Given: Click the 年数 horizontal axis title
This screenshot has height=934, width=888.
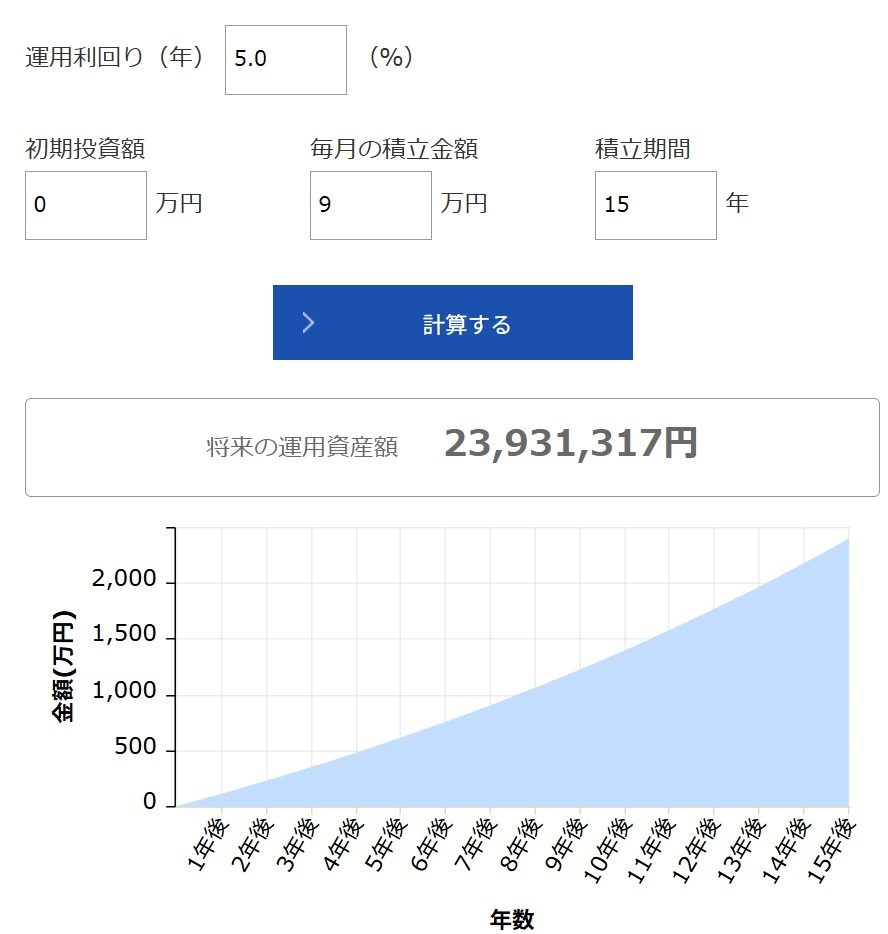Looking at the screenshot, I should coord(511,919).
